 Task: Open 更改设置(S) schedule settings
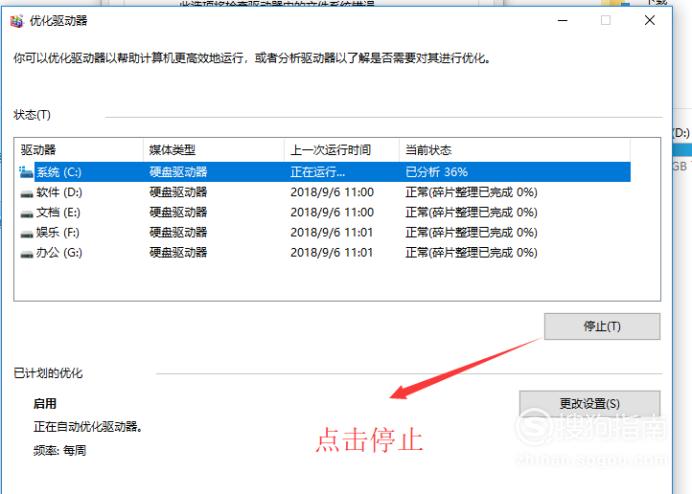590,403
